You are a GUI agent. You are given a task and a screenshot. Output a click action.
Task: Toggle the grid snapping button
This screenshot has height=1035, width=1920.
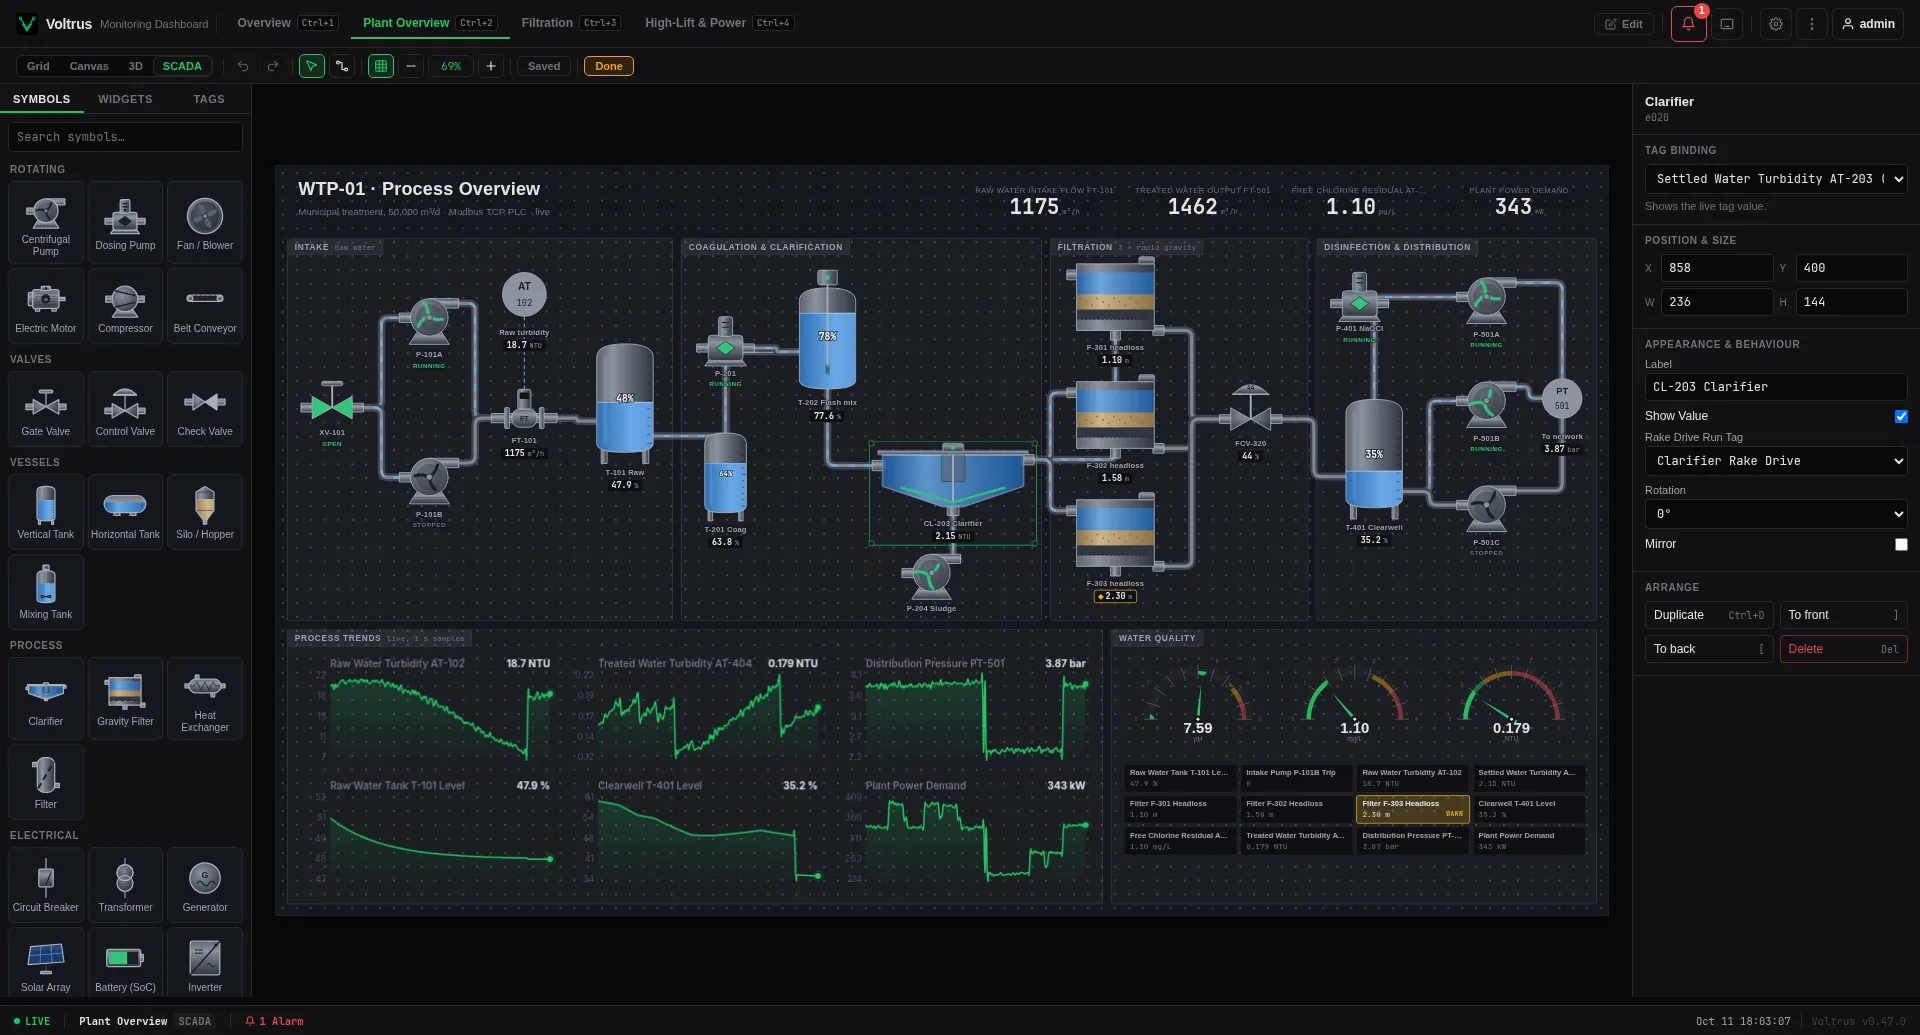pos(381,66)
